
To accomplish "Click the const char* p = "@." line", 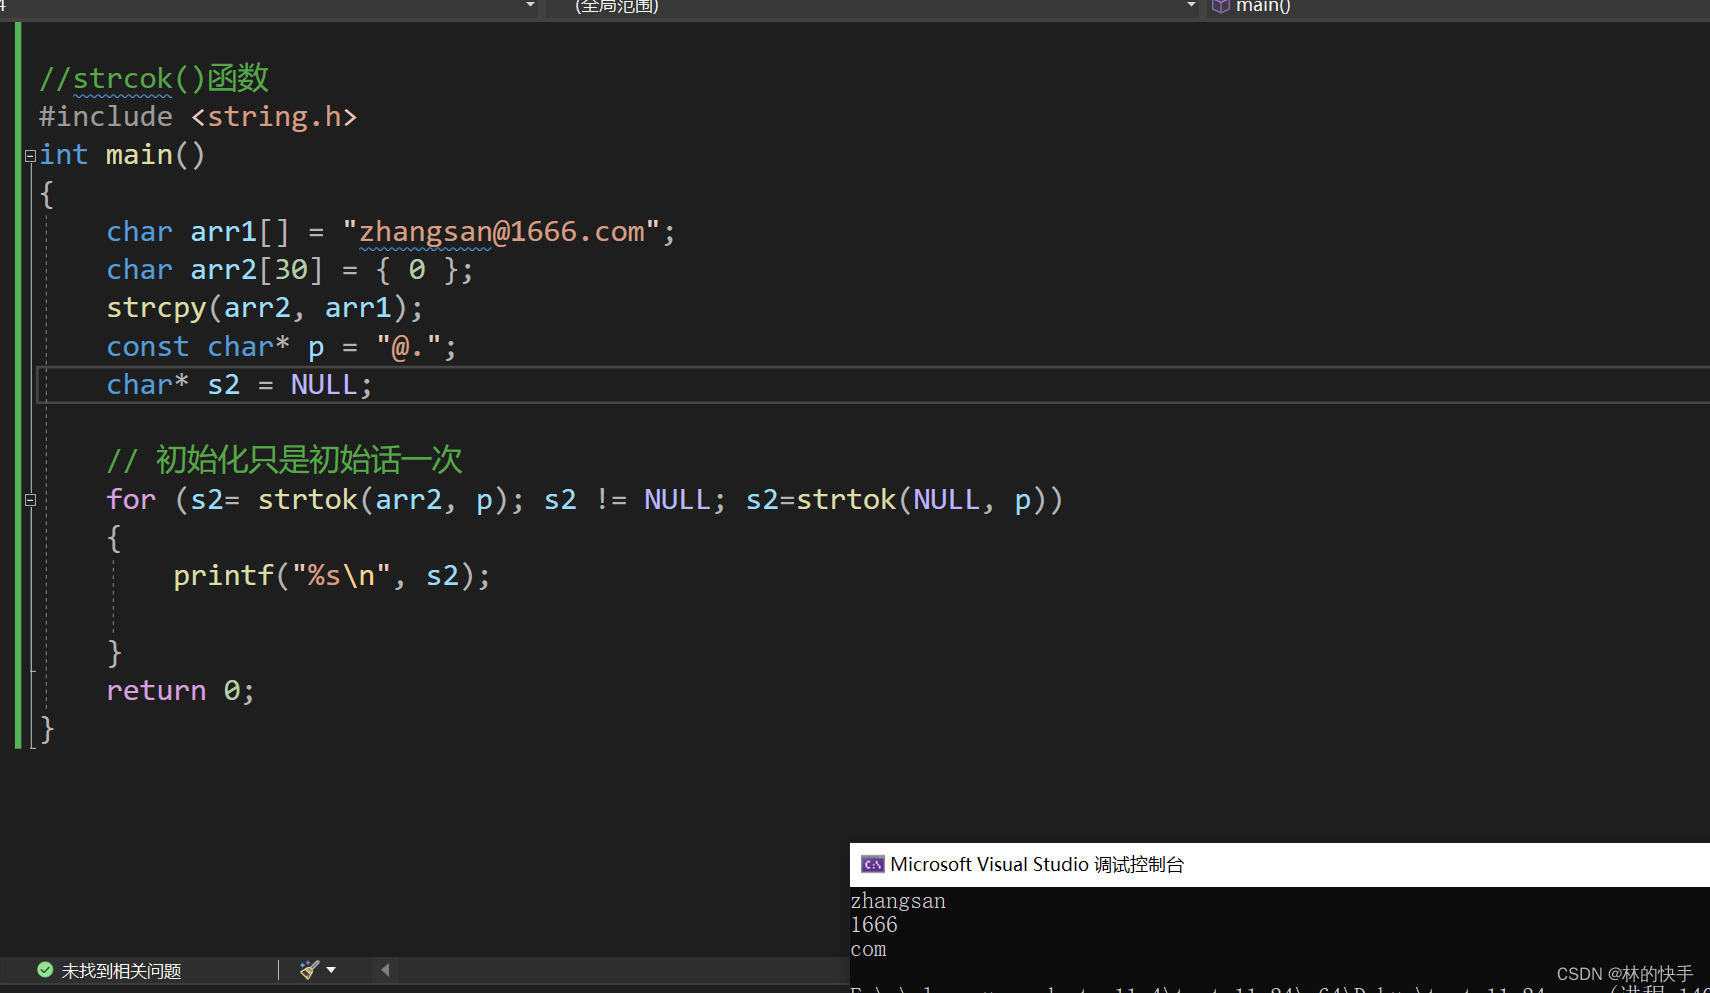I will tap(282, 347).
